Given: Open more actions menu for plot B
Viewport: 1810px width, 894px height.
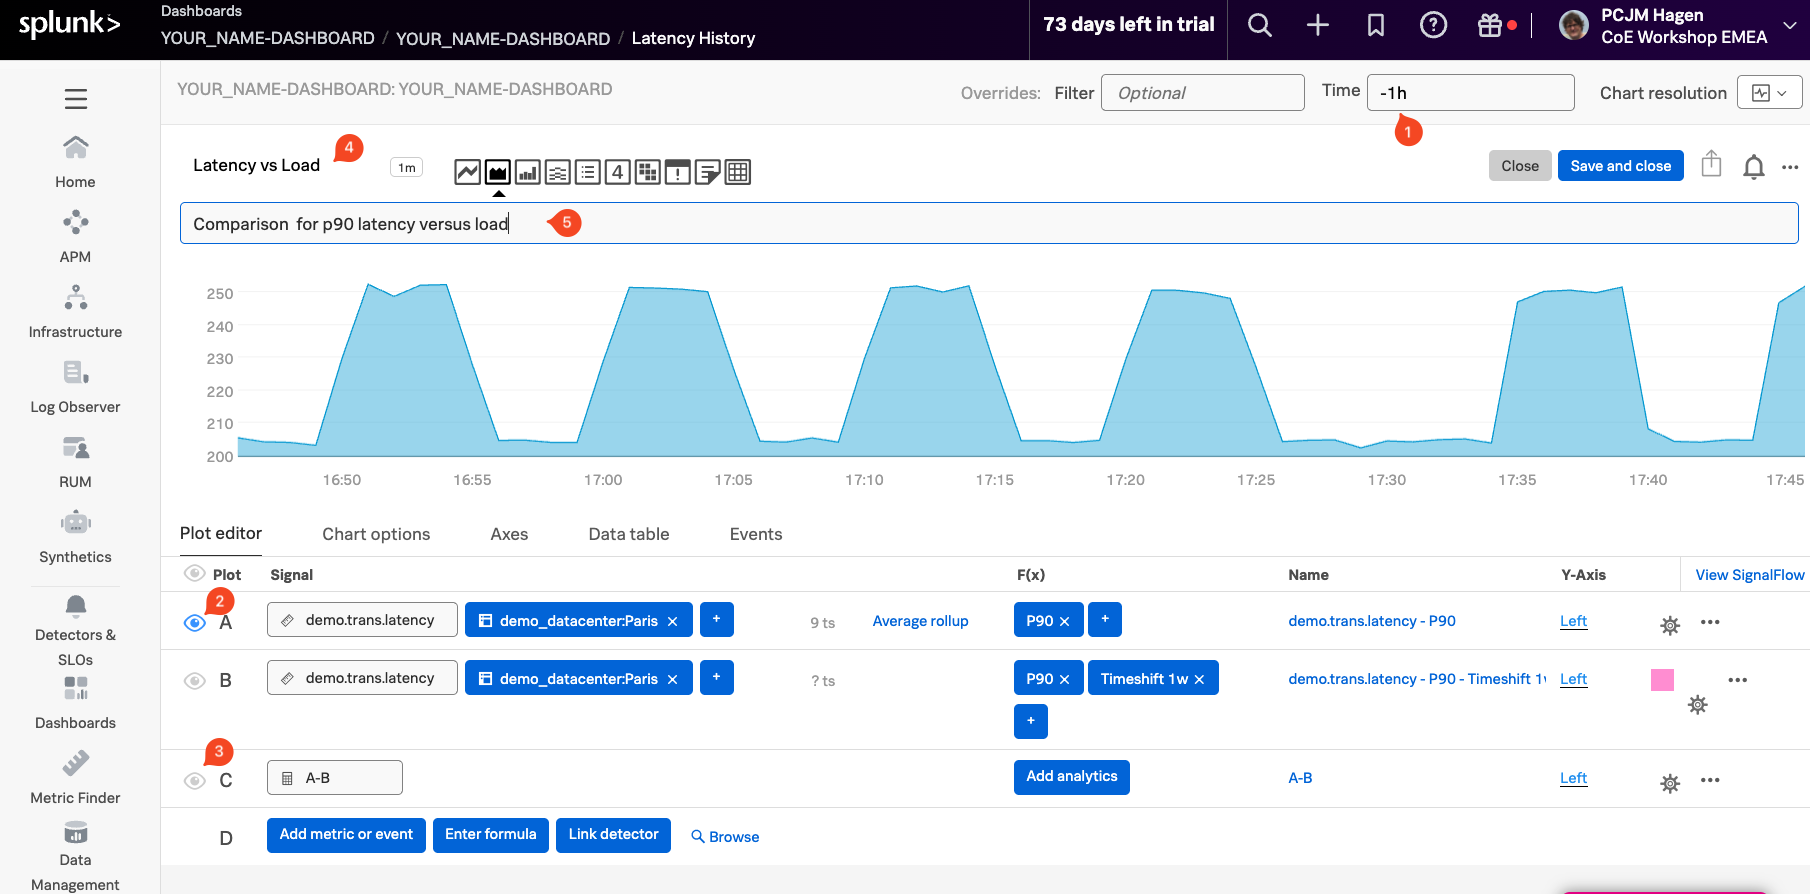Looking at the screenshot, I should point(1737,680).
